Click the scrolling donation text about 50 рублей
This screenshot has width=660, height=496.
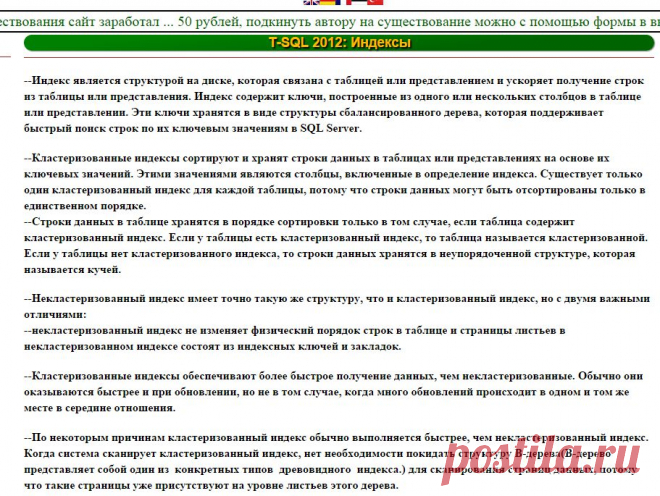[x=330, y=22]
